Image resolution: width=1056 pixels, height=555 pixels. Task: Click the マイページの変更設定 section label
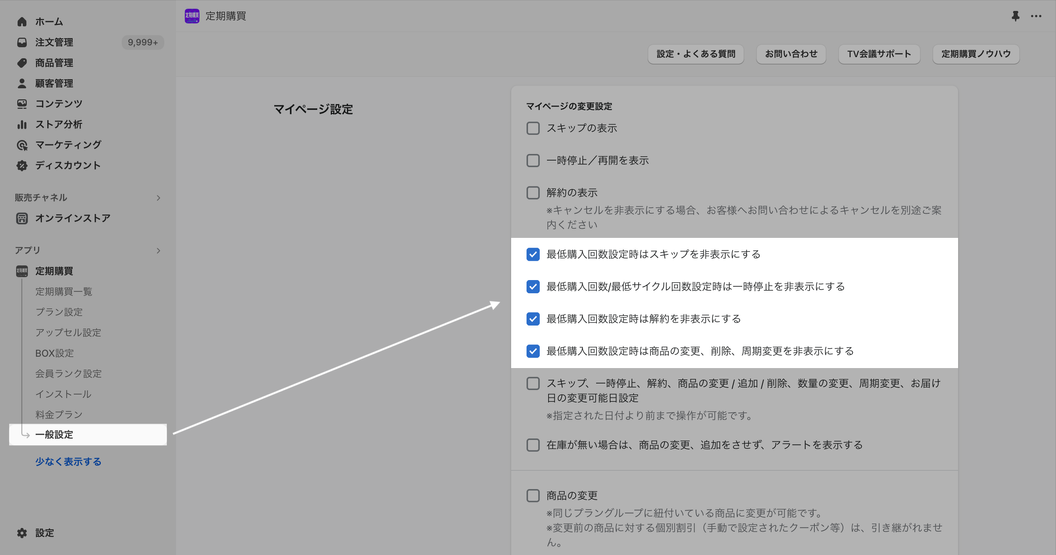point(569,106)
